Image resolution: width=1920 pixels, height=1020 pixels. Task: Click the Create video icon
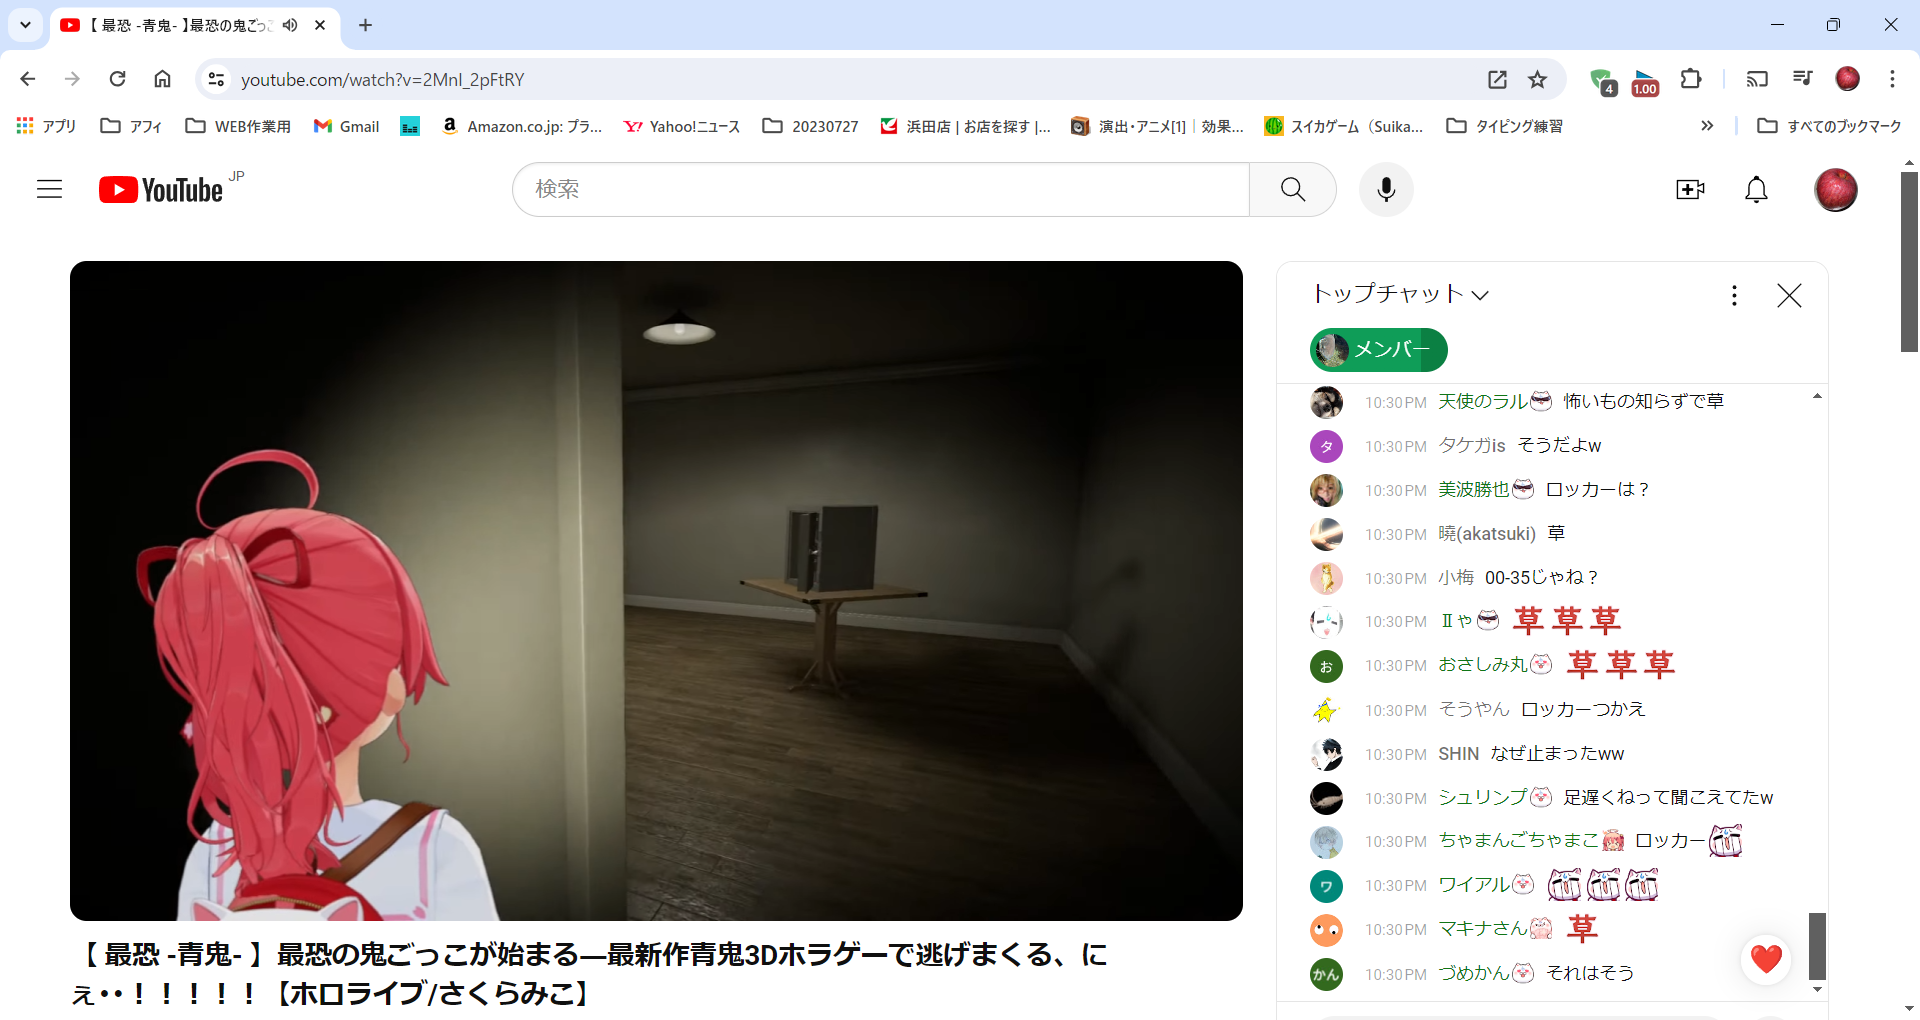[1690, 189]
